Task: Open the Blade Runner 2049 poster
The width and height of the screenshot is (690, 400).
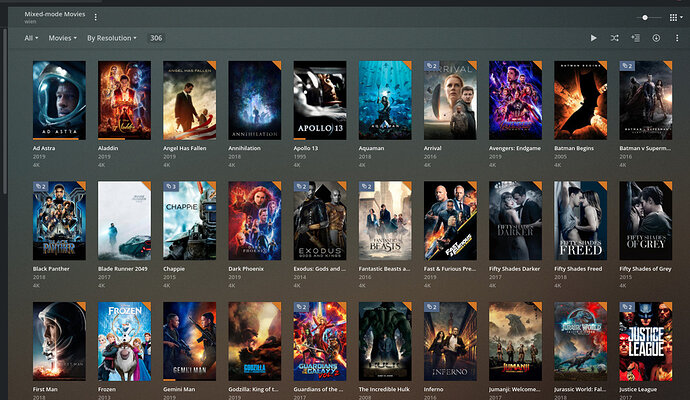Action: click(125, 220)
